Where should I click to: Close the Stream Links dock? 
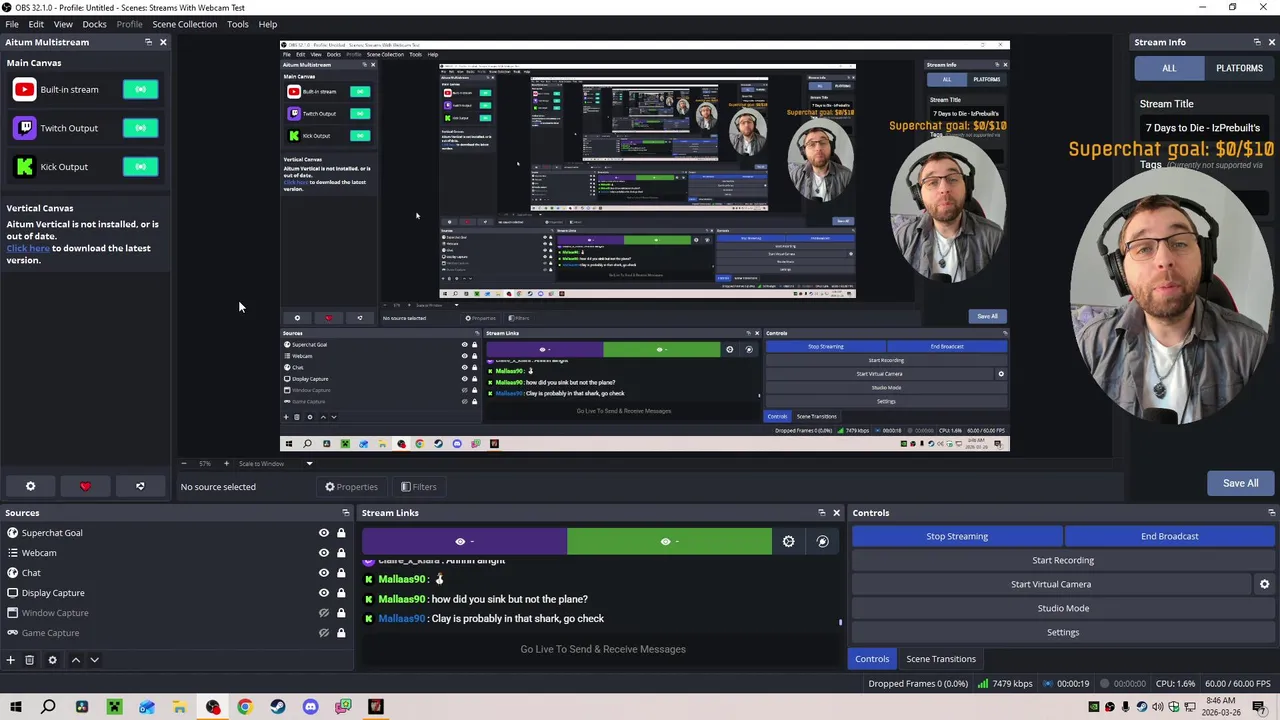pyautogui.click(x=837, y=513)
